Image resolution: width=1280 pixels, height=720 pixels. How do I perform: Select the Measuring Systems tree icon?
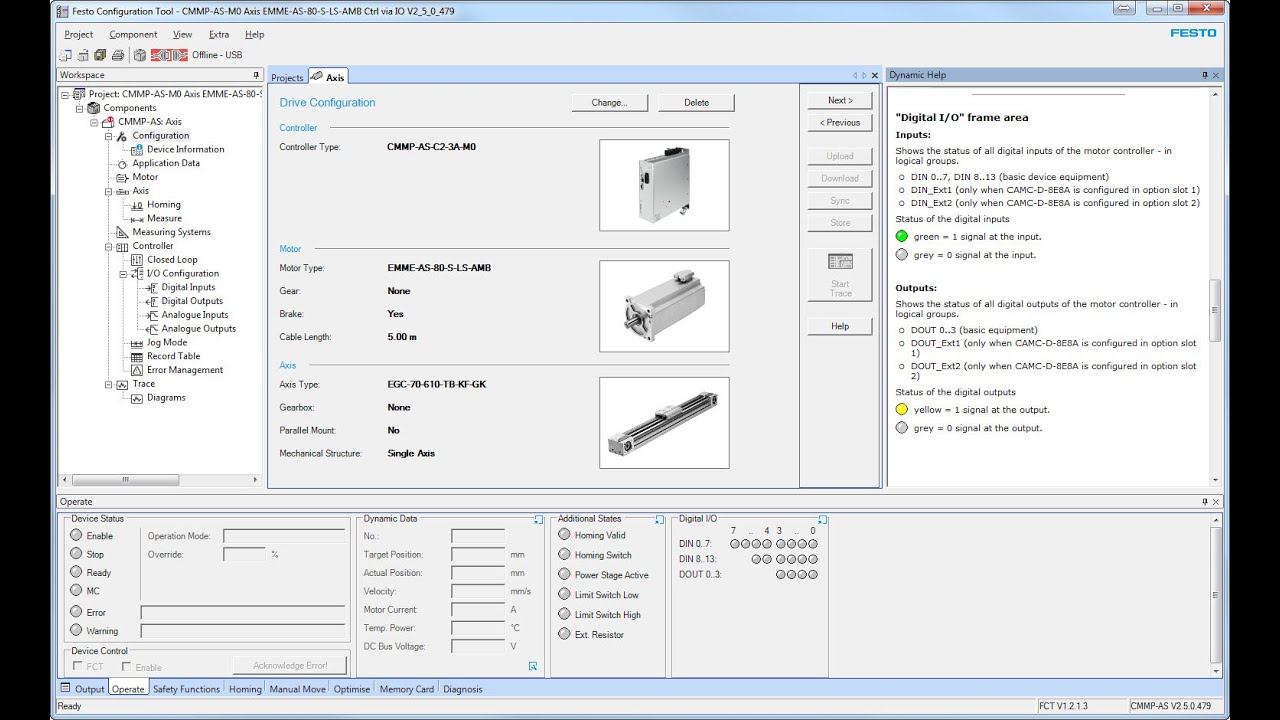pyautogui.click(x=123, y=233)
